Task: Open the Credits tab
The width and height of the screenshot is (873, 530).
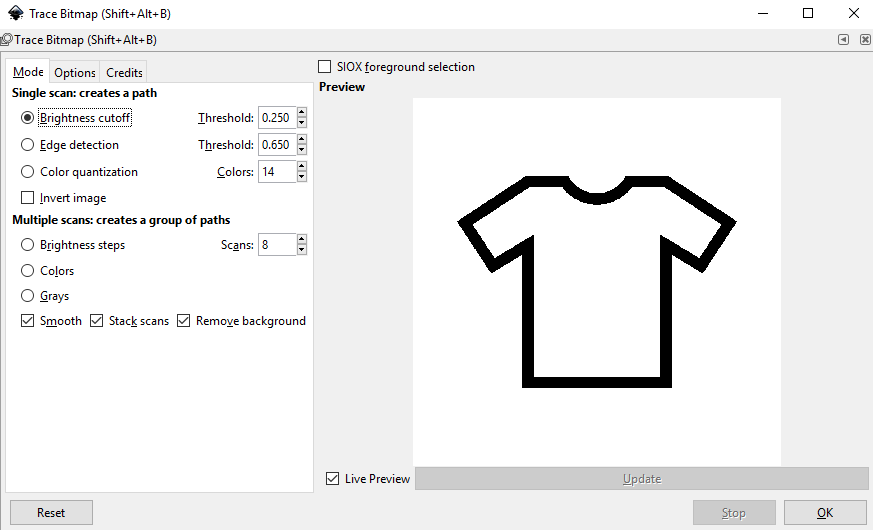Action: (124, 72)
